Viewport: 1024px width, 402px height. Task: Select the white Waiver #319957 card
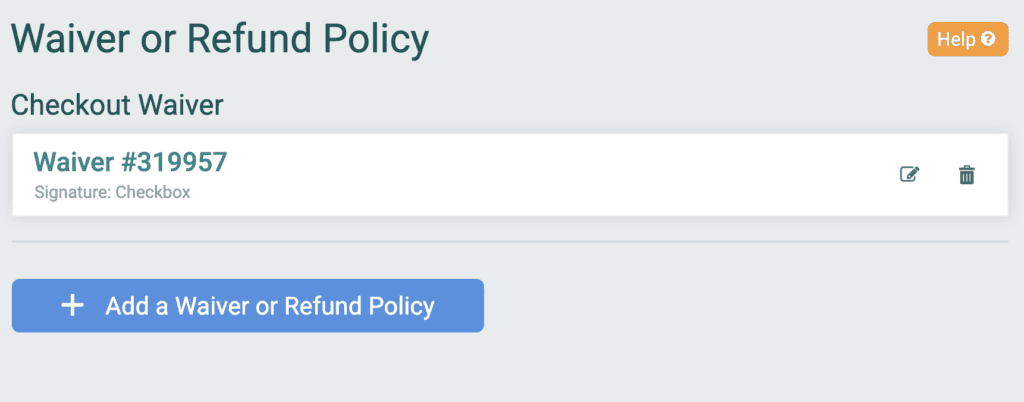point(510,175)
